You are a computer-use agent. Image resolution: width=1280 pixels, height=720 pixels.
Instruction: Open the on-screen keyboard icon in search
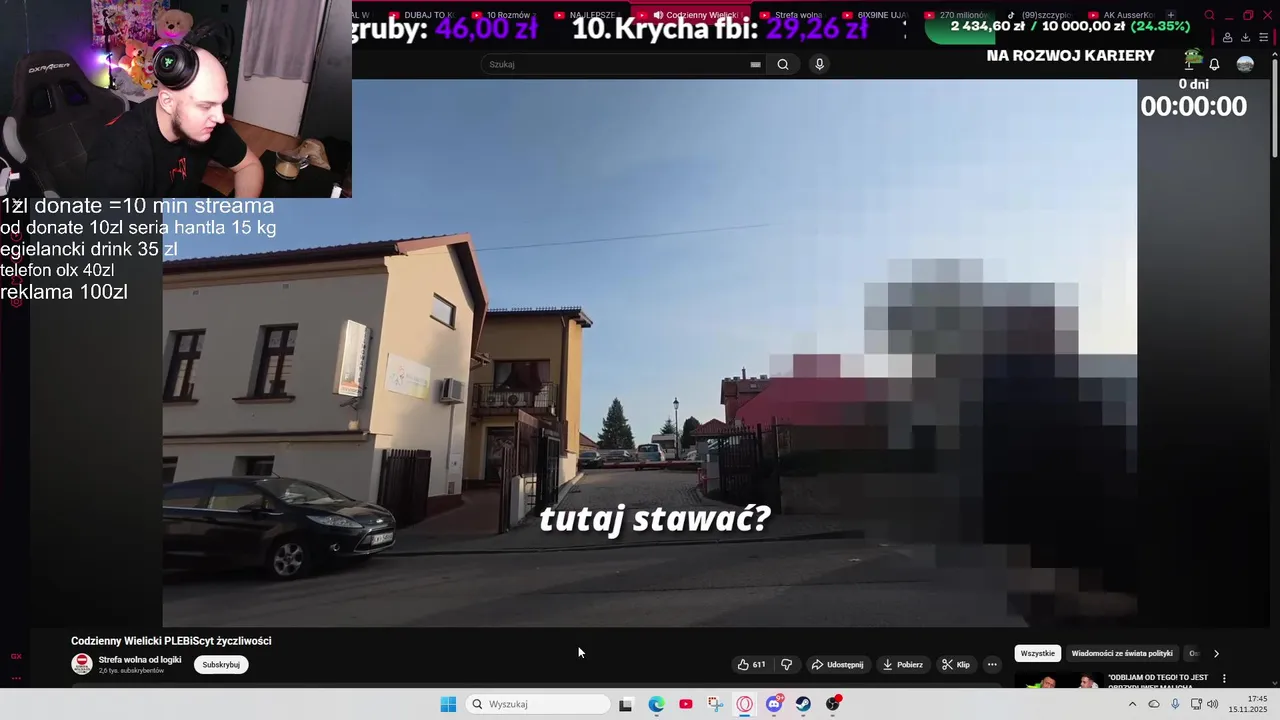pos(756,64)
